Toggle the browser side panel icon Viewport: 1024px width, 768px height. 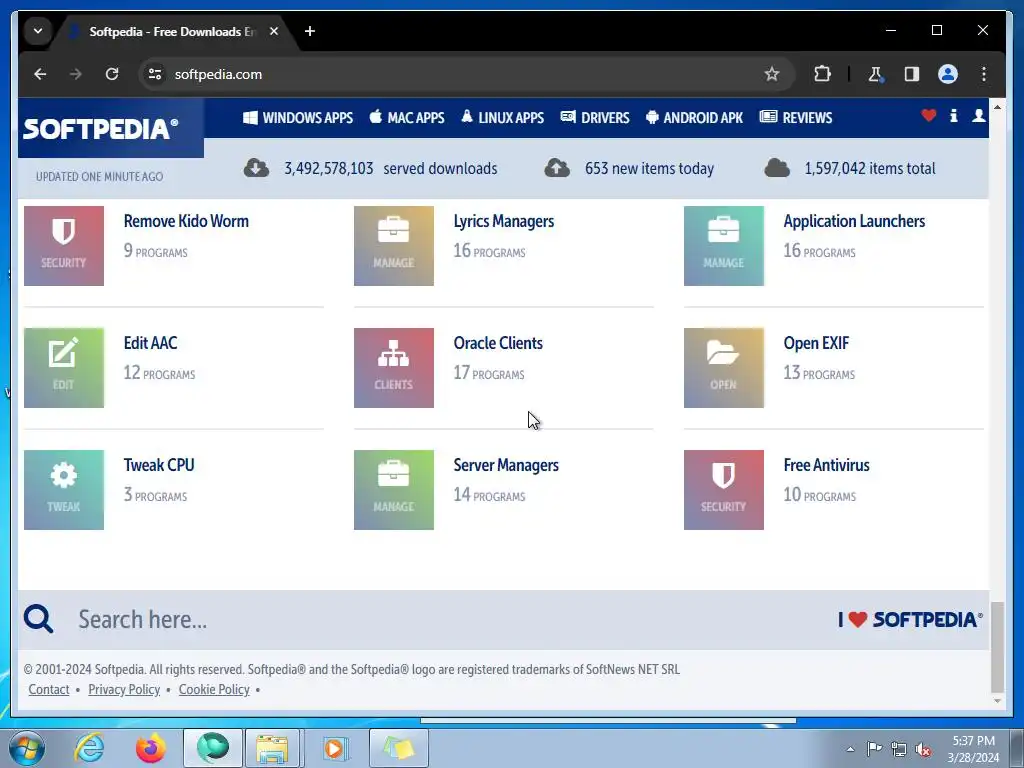click(912, 74)
